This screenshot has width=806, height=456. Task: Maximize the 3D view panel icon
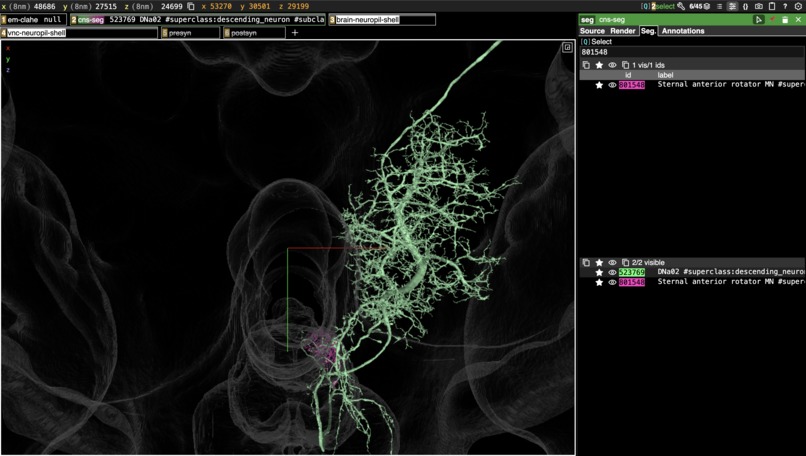[567, 47]
